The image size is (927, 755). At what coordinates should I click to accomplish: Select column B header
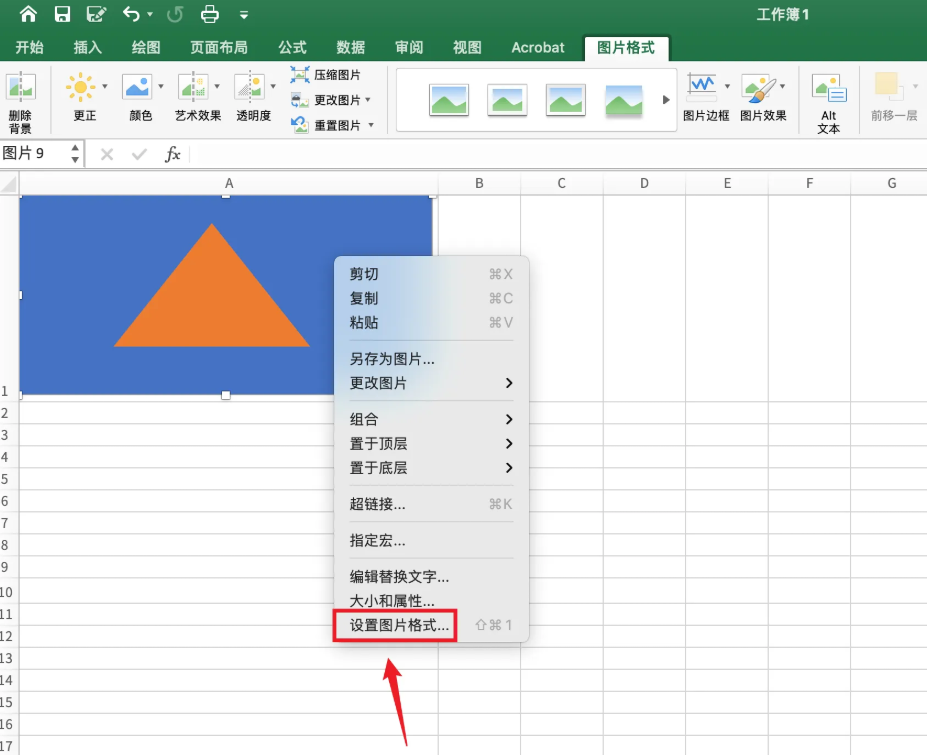click(x=479, y=184)
